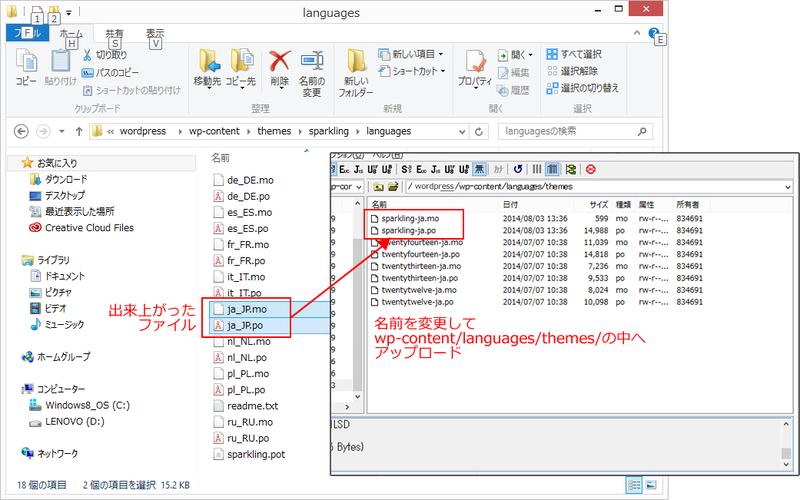Click Rename (名前の変更) in ribbon
The image size is (800, 500).
(x=312, y=74)
